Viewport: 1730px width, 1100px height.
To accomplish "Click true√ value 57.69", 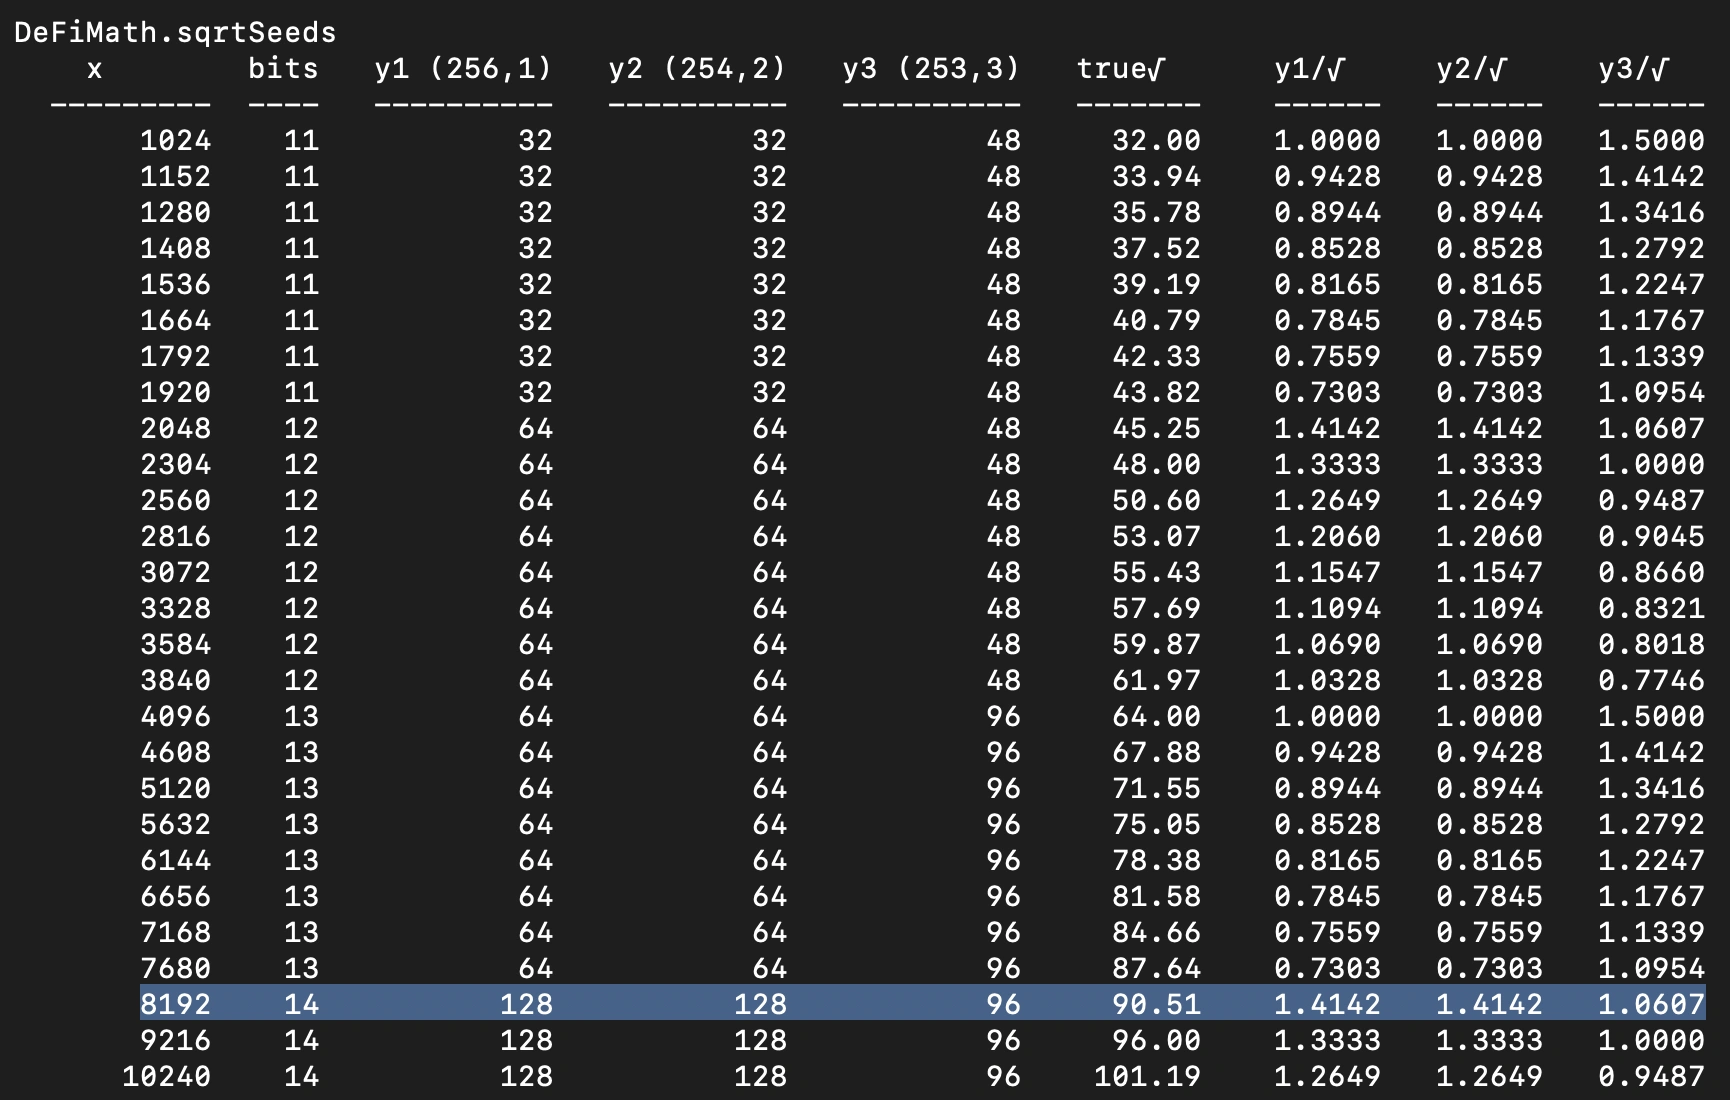I will click(x=1156, y=609).
